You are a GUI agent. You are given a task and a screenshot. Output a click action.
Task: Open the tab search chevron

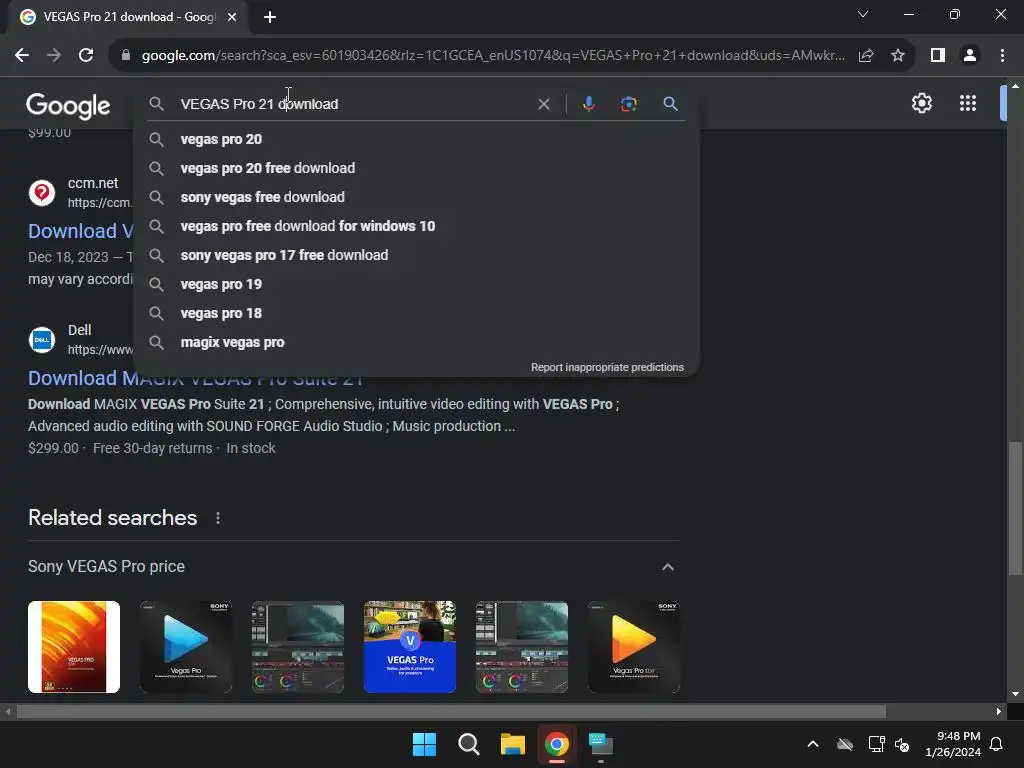pos(863,14)
